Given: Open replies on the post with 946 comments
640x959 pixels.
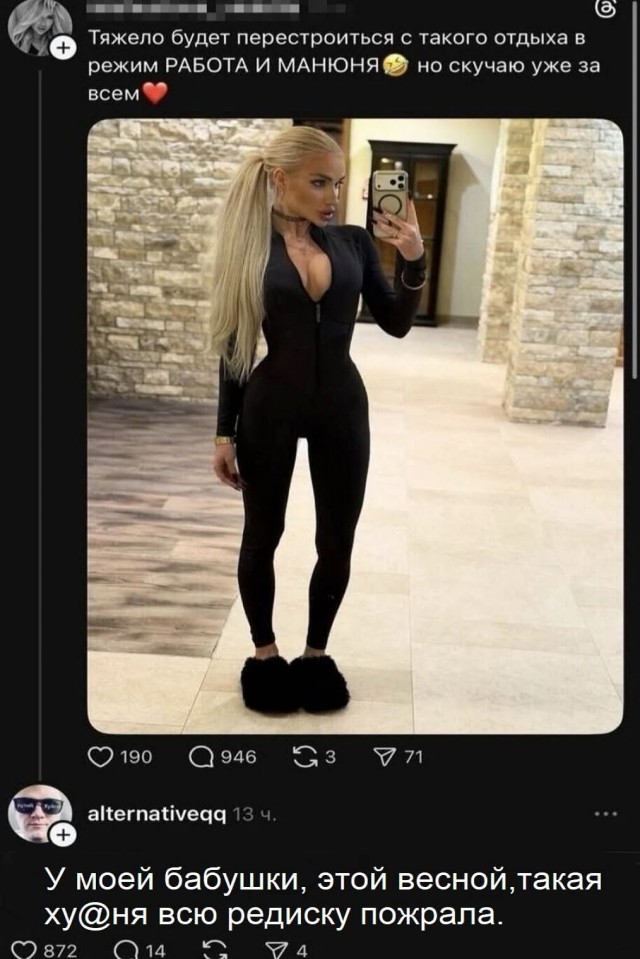Looking at the screenshot, I should click(200, 757).
